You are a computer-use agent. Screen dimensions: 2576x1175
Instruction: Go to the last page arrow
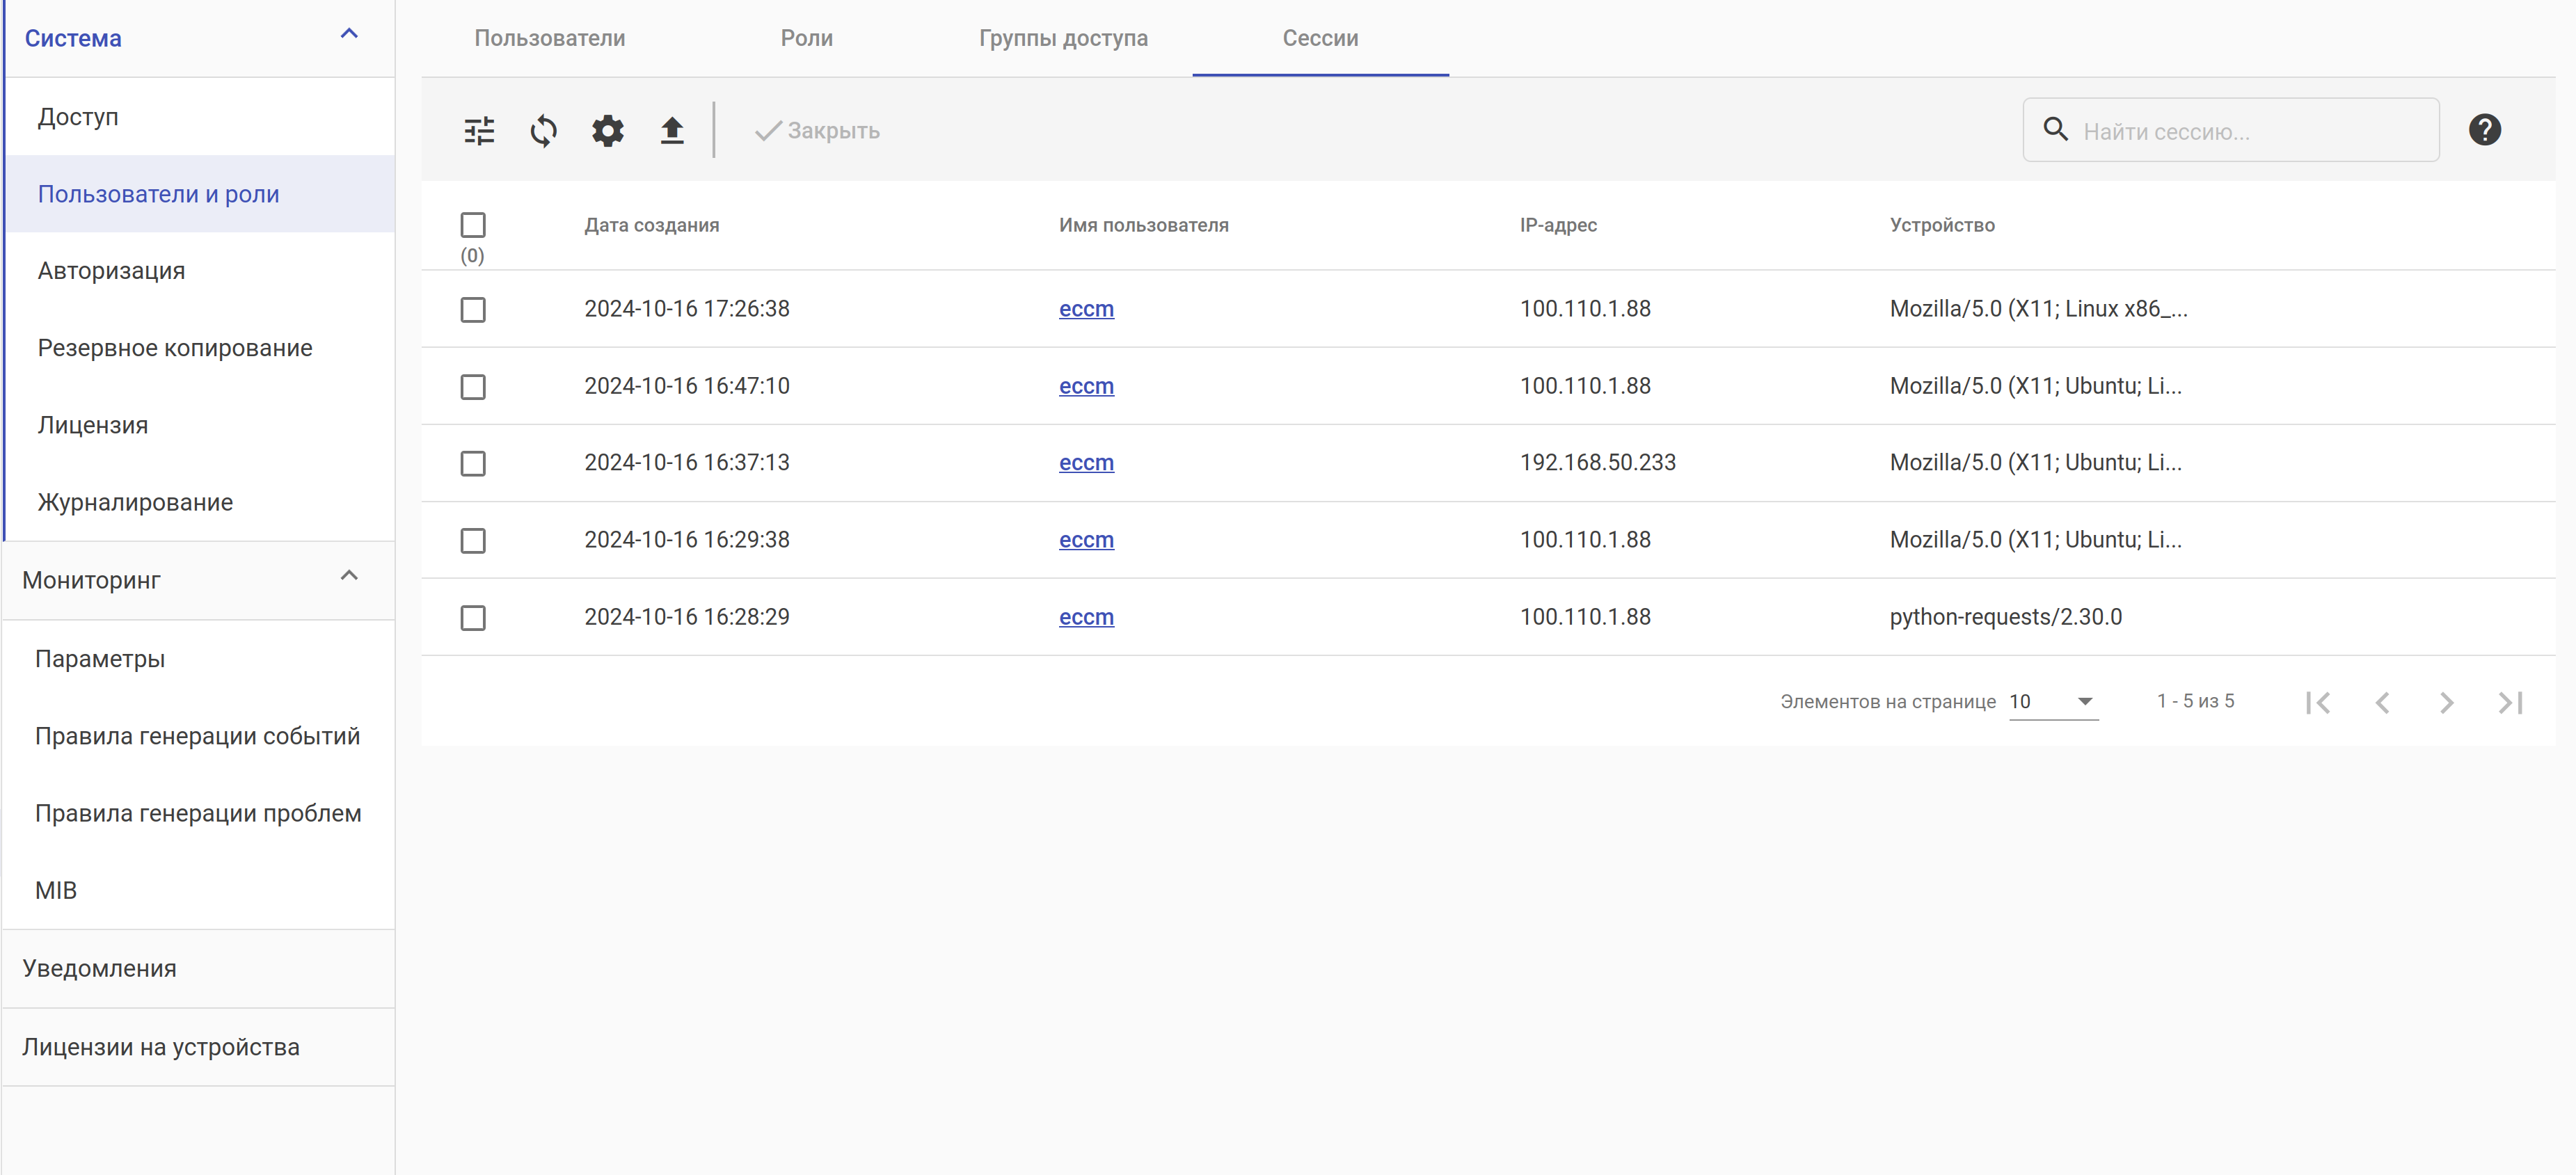point(2510,703)
